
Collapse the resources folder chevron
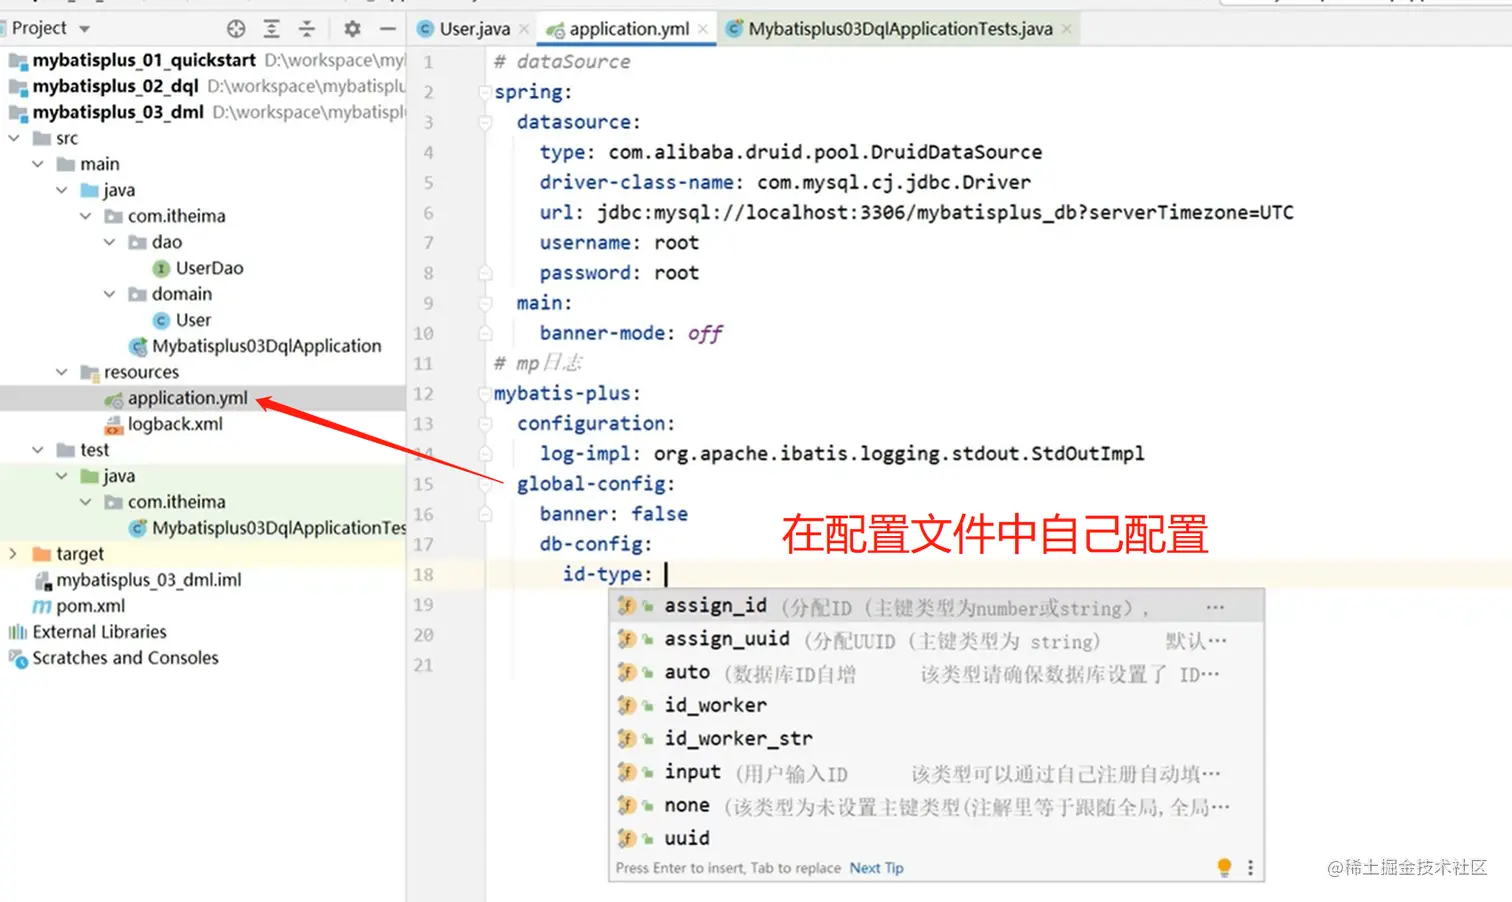click(x=62, y=372)
